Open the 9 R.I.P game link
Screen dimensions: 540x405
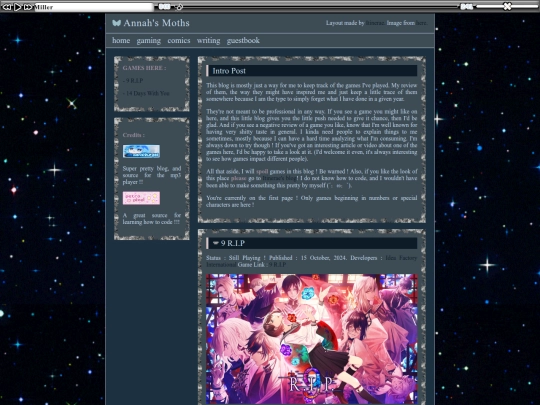tap(278, 265)
